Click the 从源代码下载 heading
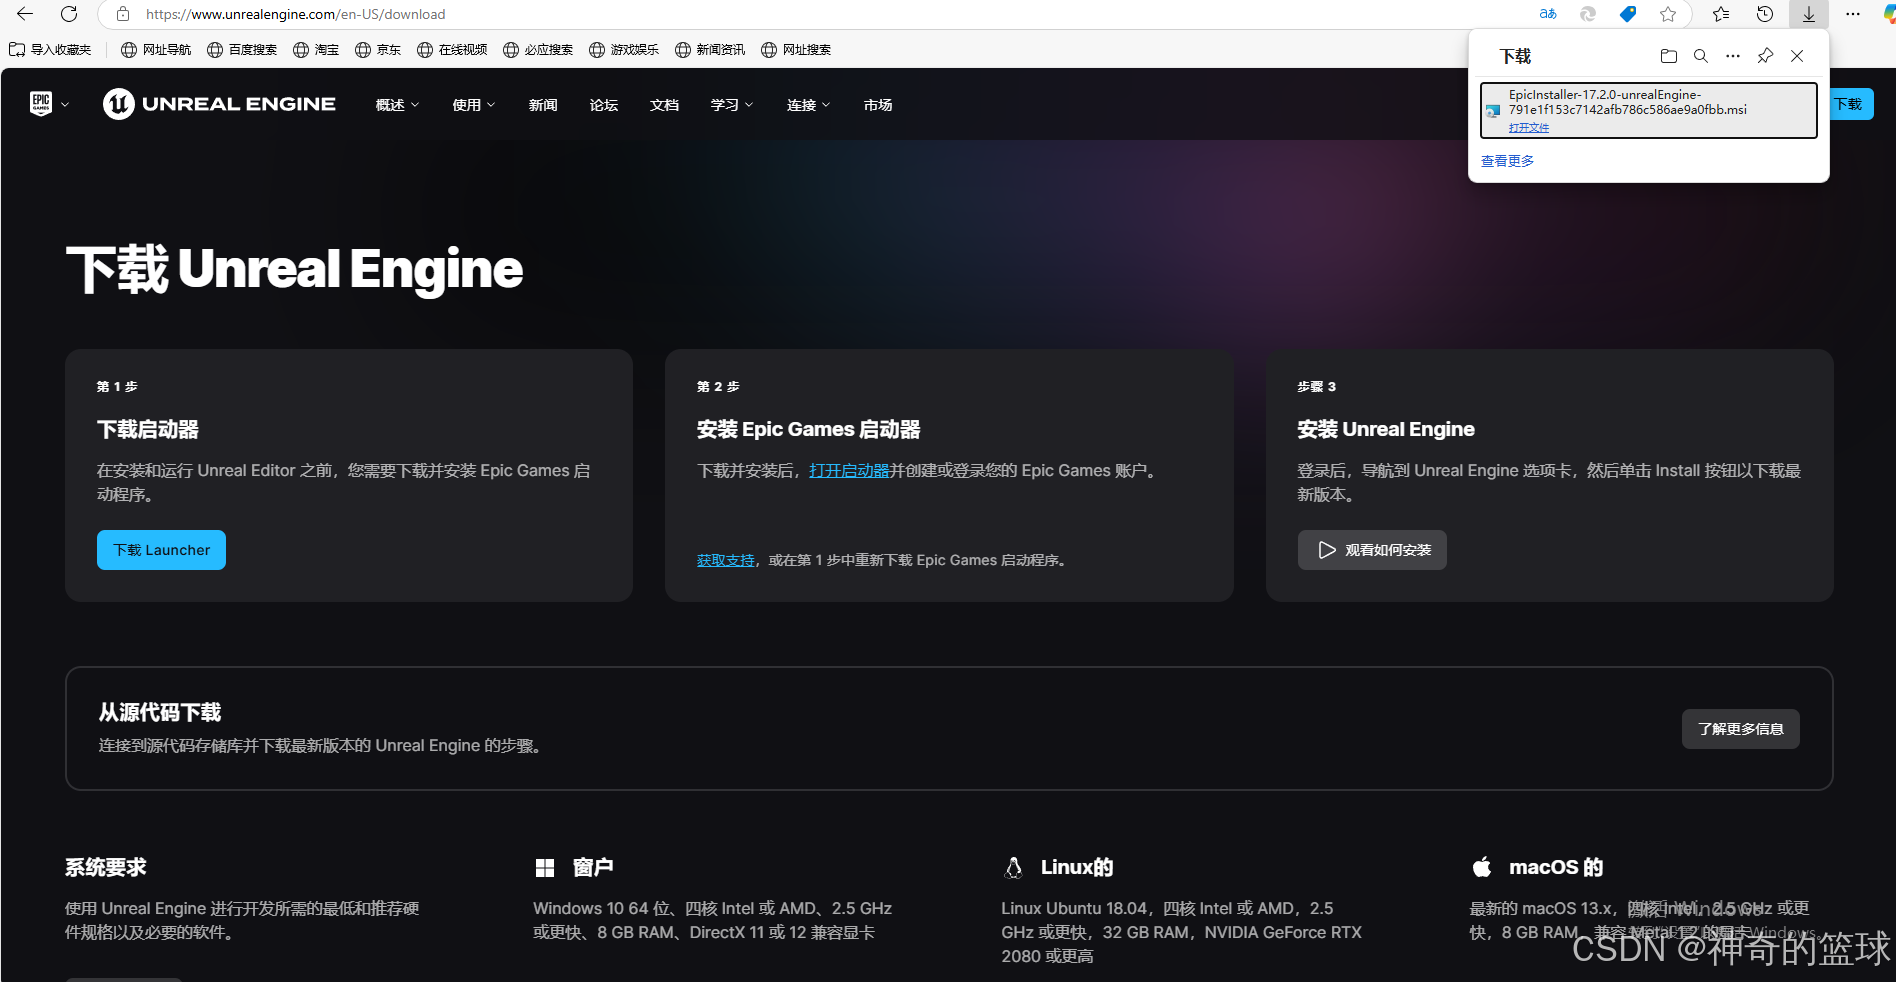Image resolution: width=1896 pixels, height=982 pixels. click(160, 712)
